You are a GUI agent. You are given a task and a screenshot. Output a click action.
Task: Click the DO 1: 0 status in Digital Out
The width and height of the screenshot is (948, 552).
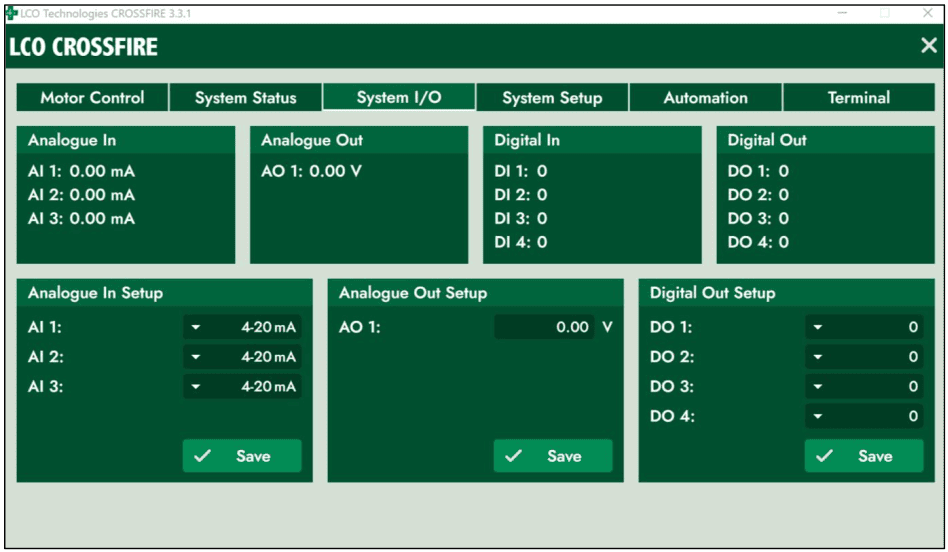point(758,171)
